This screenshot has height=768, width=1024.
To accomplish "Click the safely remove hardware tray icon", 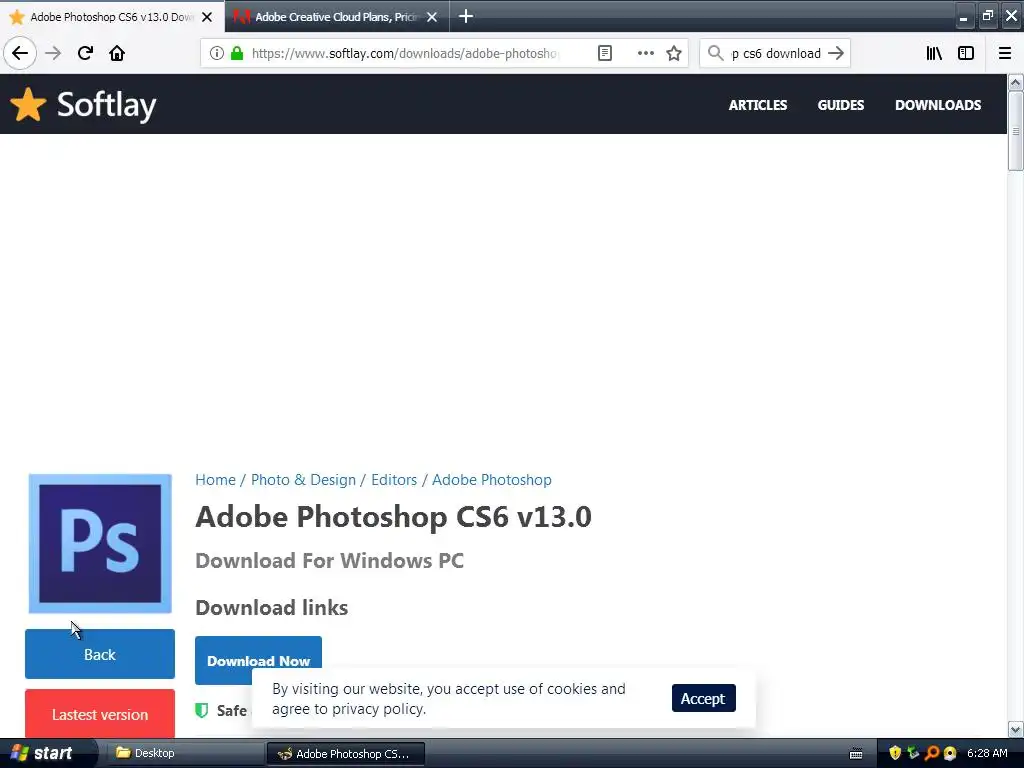I will pos(913,753).
